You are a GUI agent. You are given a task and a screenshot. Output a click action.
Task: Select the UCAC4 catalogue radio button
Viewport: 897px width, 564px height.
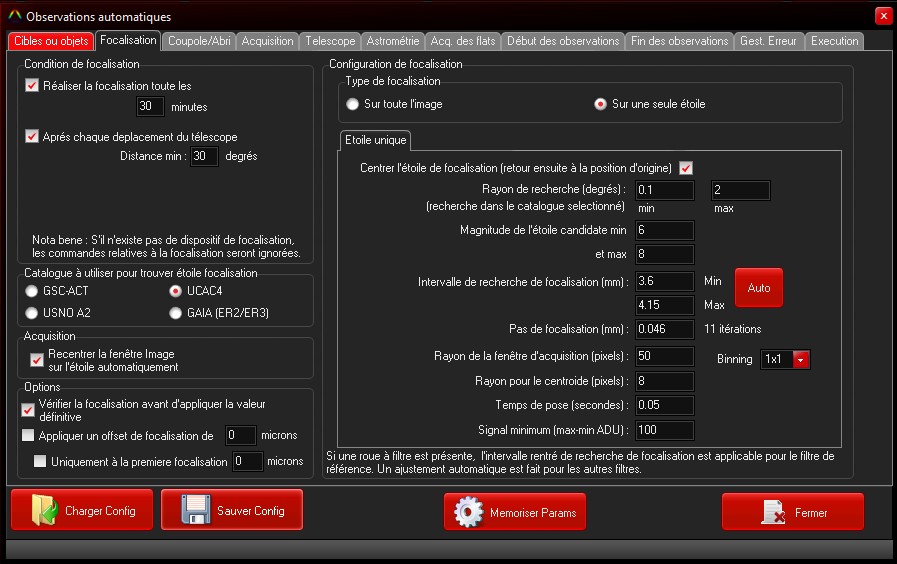pyautogui.click(x=176, y=291)
